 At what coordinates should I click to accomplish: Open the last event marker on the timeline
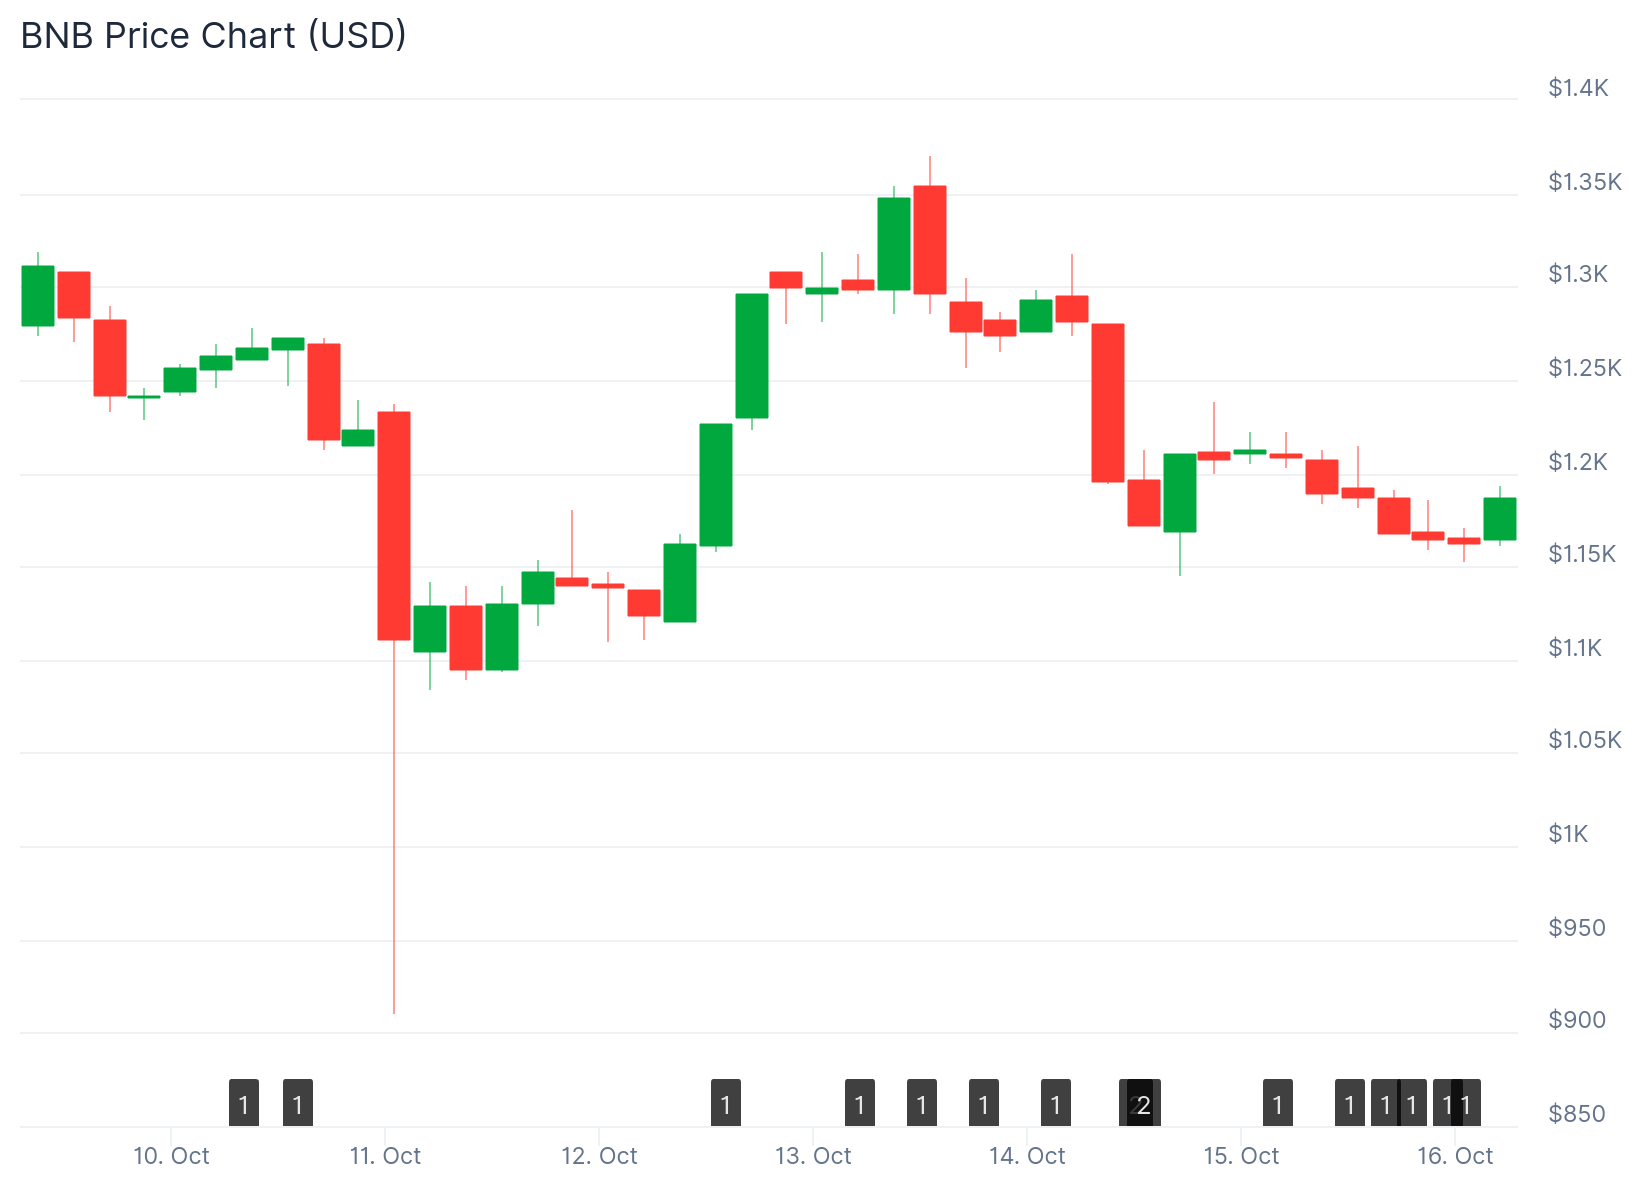tap(1468, 1104)
